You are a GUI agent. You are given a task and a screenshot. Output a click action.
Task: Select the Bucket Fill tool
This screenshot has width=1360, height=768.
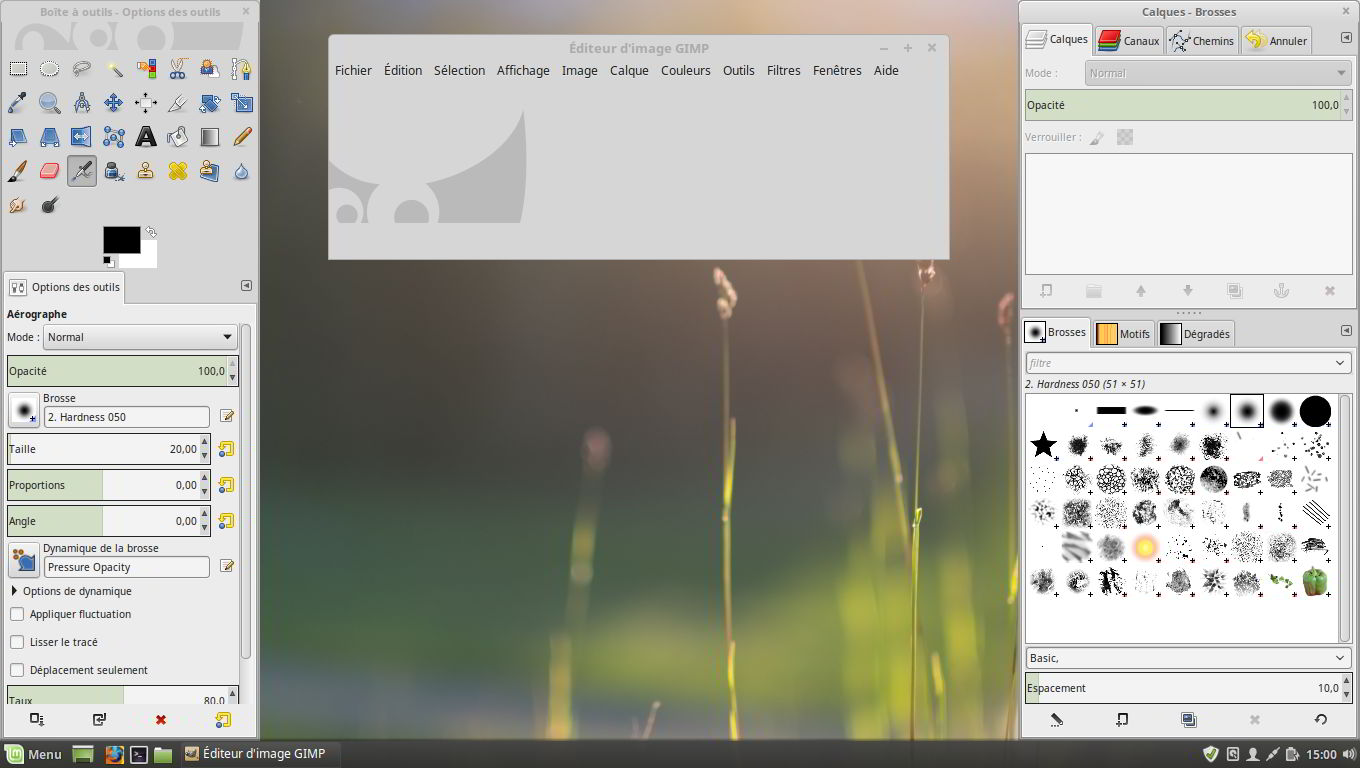pyautogui.click(x=178, y=137)
